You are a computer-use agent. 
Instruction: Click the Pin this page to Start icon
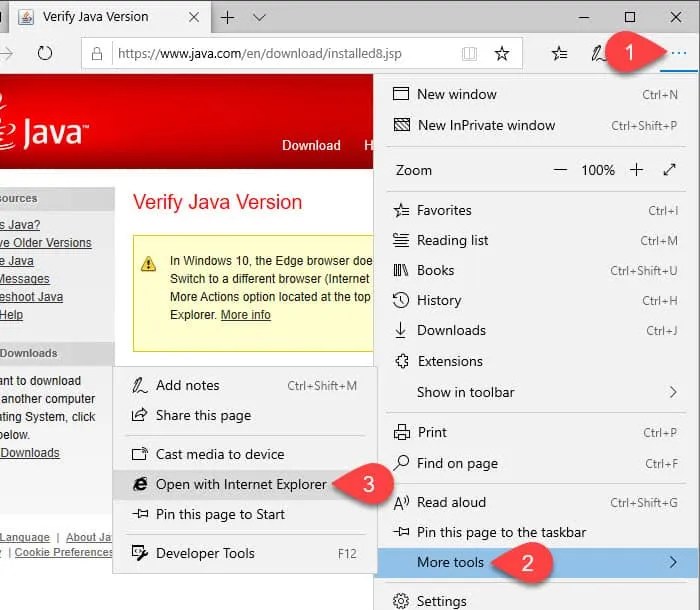pyautogui.click(x=140, y=514)
